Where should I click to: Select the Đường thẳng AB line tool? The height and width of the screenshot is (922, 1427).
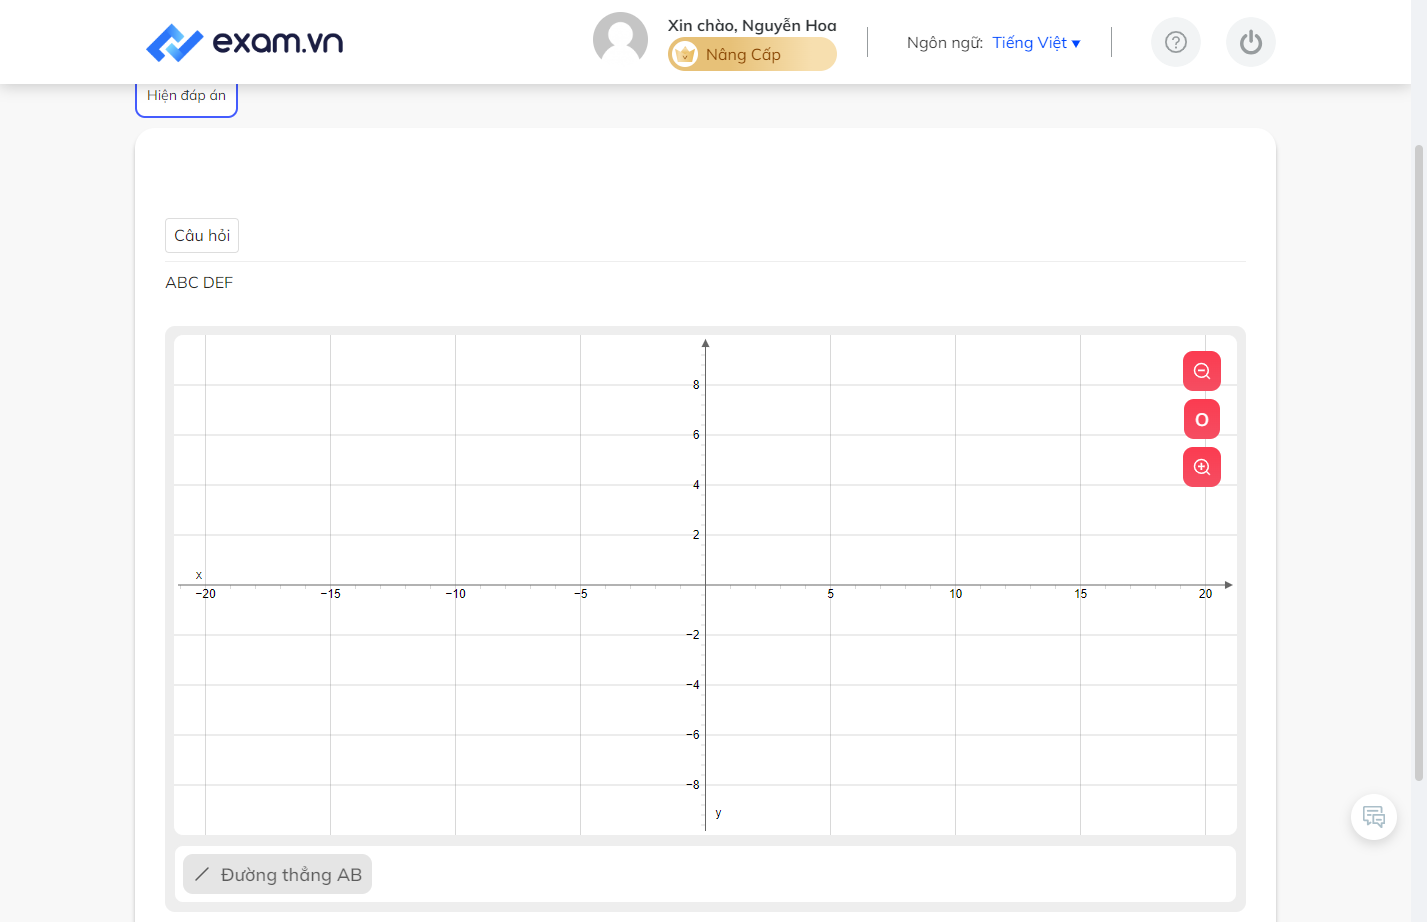click(x=277, y=875)
